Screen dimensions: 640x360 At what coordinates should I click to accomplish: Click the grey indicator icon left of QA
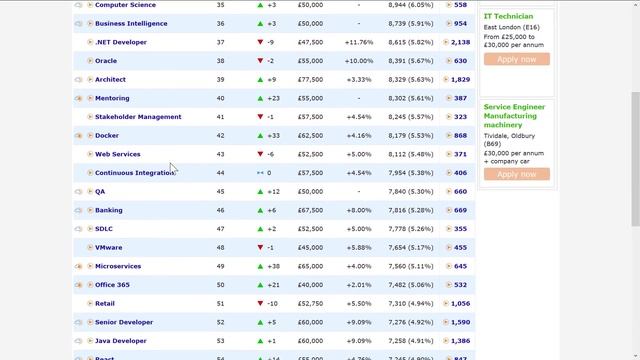click(78, 191)
